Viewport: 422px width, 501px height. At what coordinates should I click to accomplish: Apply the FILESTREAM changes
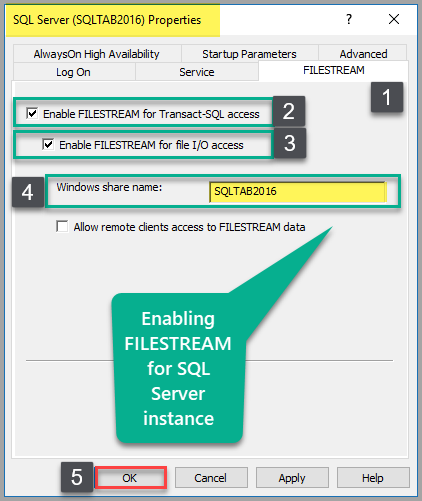tap(292, 478)
